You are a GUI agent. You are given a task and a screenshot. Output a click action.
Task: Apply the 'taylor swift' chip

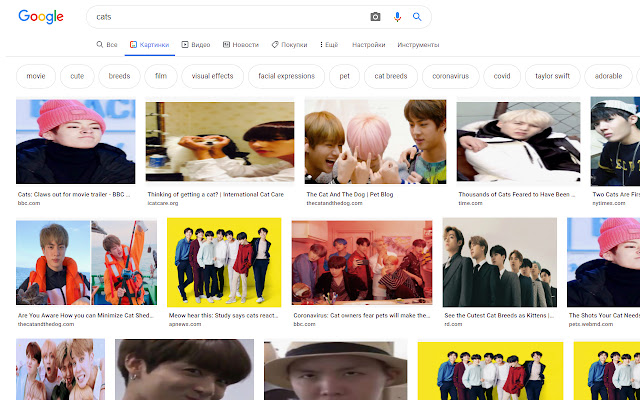pyautogui.click(x=553, y=76)
